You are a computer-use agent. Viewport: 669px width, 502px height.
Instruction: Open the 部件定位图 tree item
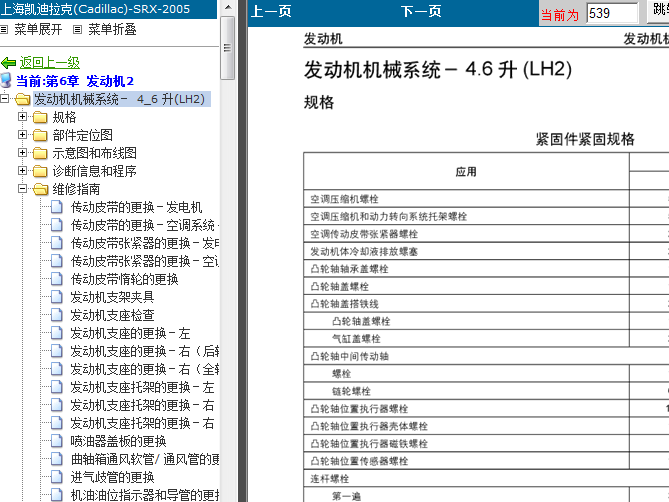[83, 135]
